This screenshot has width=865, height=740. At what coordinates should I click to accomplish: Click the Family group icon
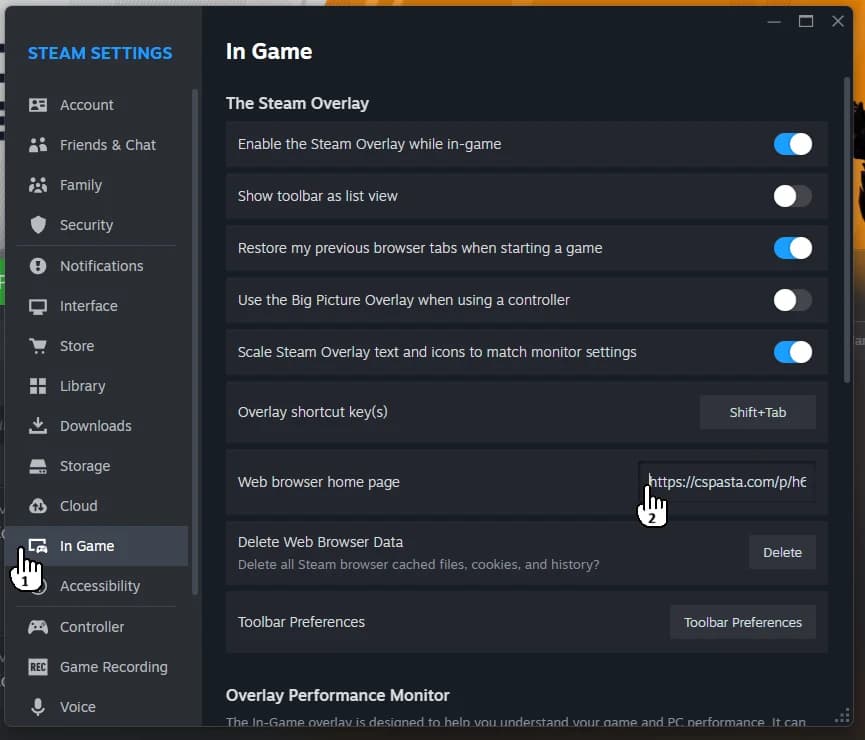(38, 185)
